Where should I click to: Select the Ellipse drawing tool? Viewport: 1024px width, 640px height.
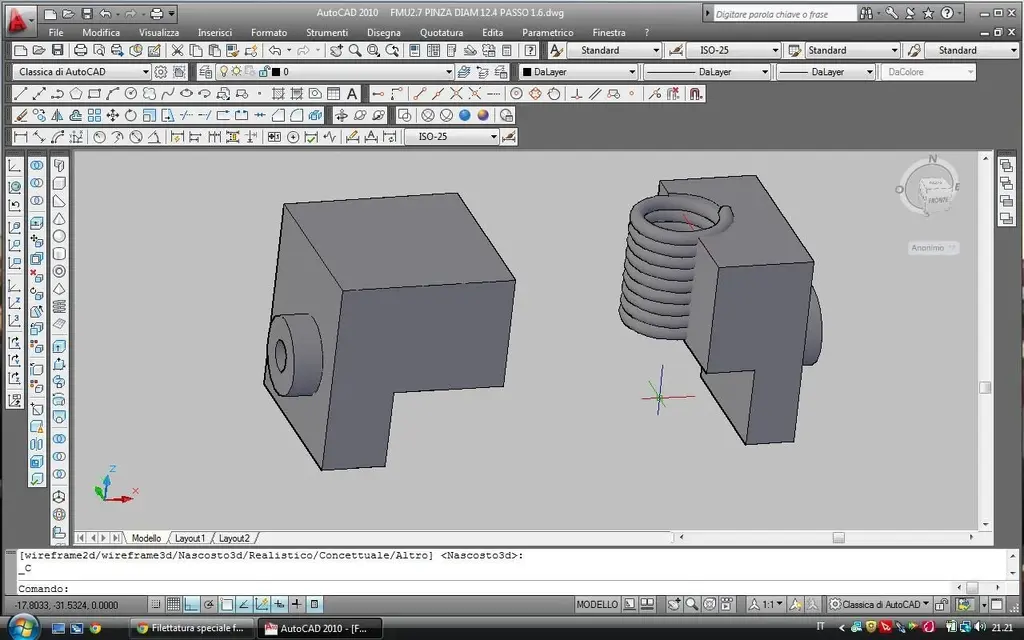[186, 93]
